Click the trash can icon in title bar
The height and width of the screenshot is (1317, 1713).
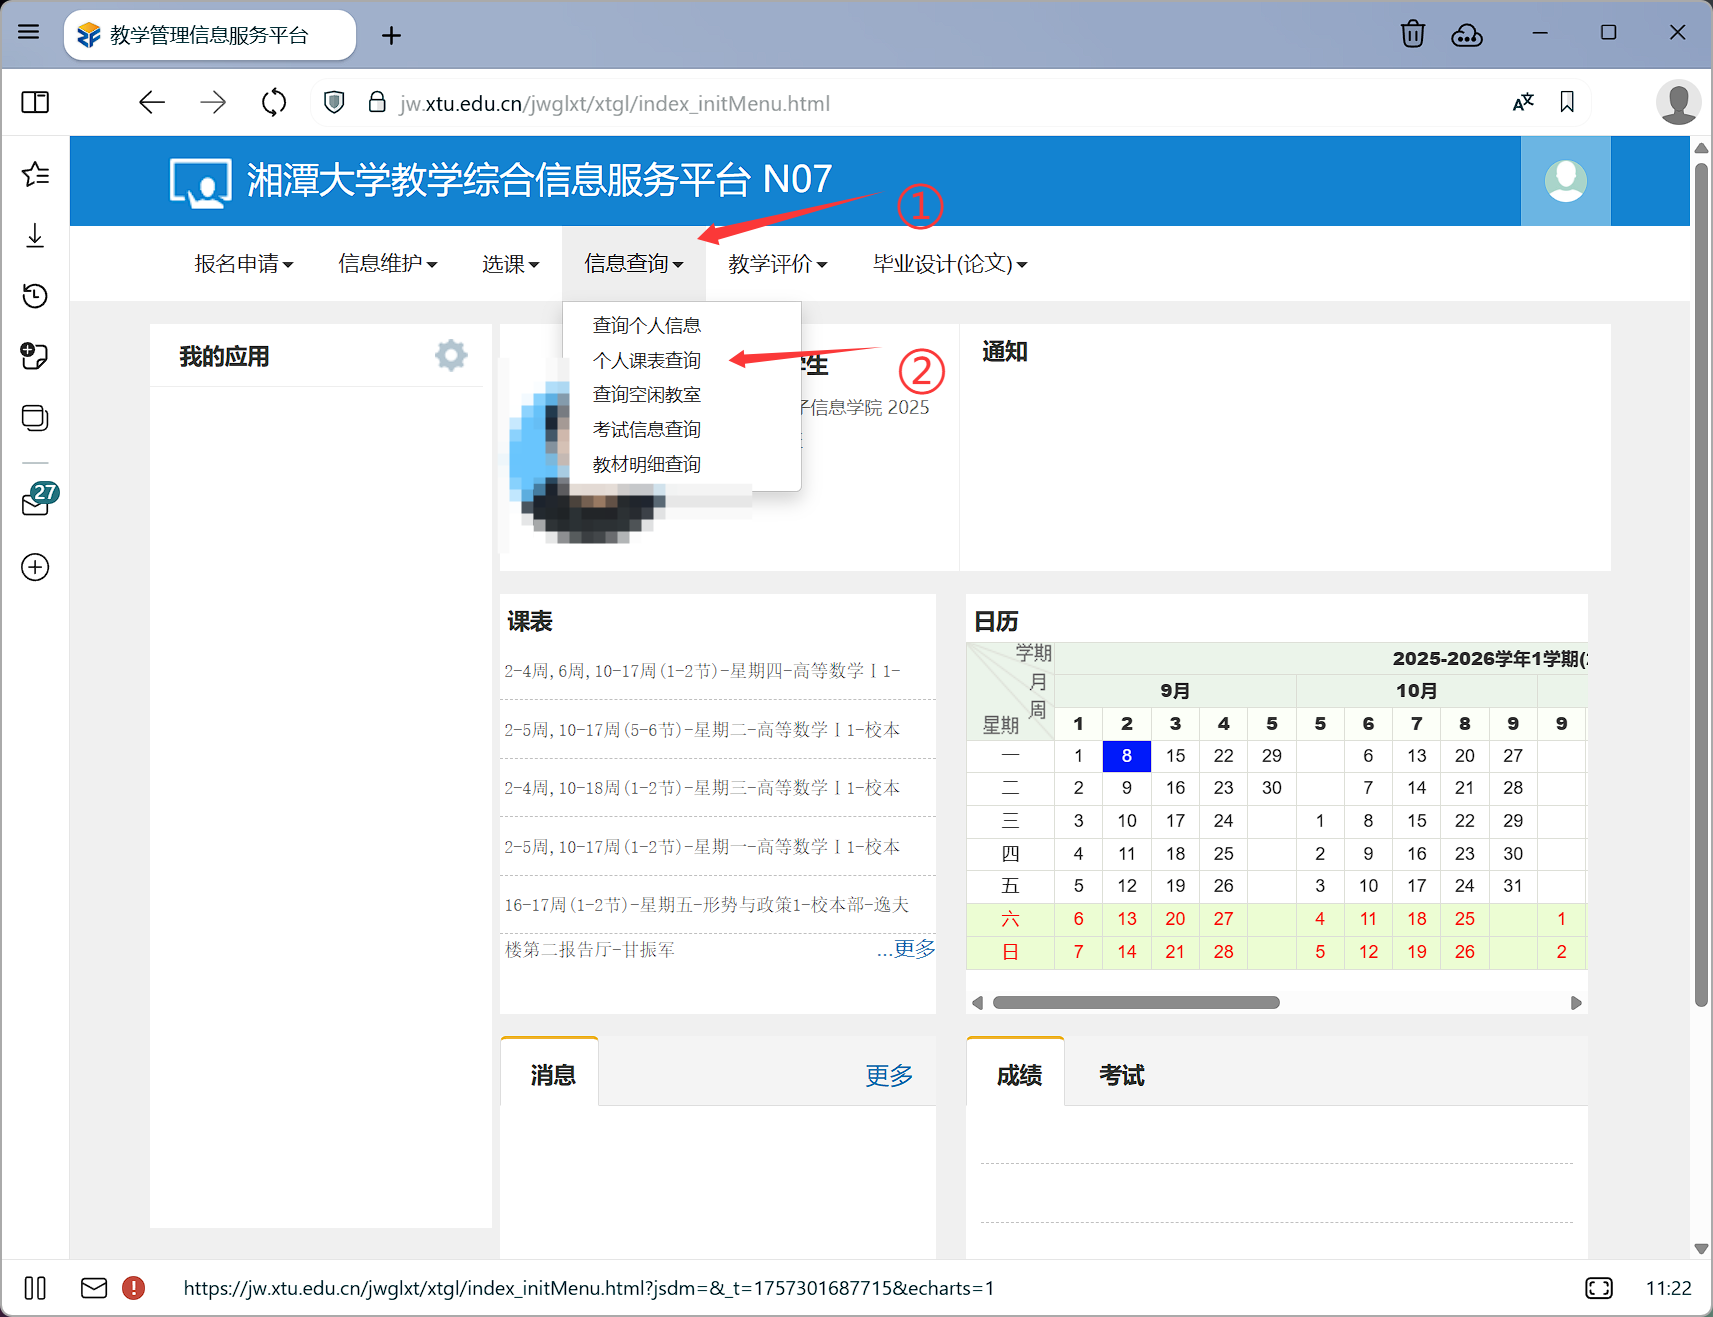[x=1412, y=34]
